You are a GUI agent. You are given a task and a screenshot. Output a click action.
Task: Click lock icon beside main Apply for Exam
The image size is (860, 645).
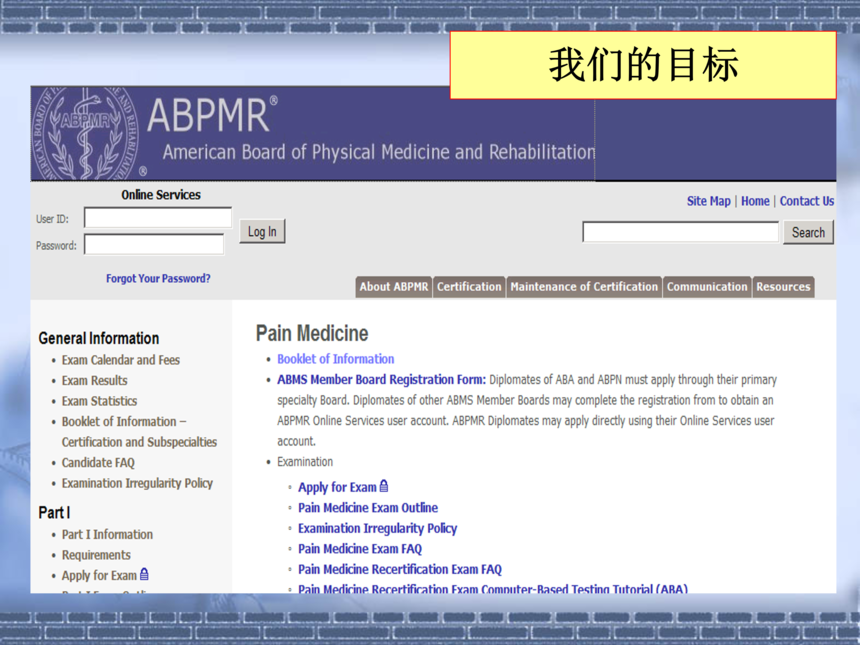click(384, 486)
